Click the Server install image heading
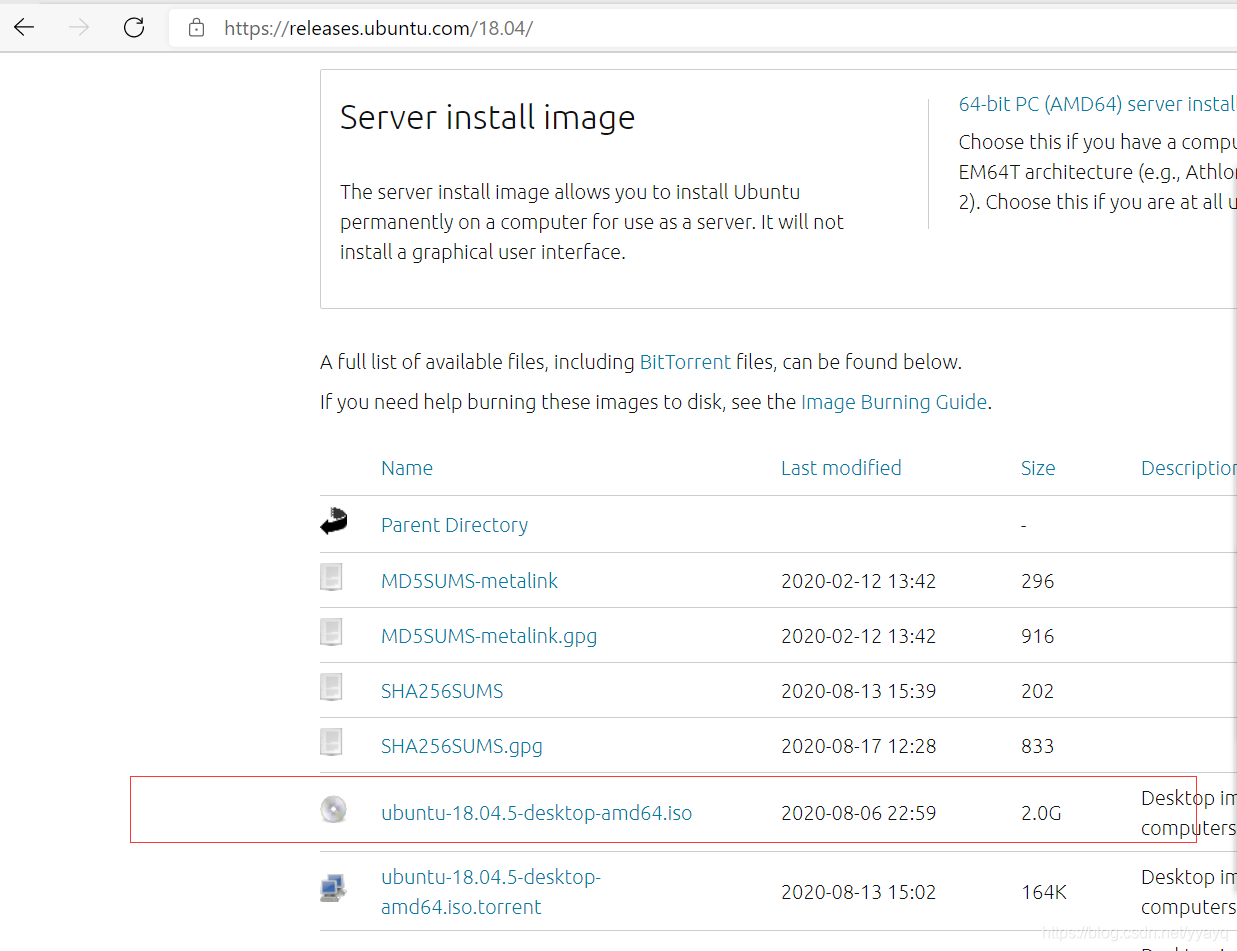 (488, 118)
